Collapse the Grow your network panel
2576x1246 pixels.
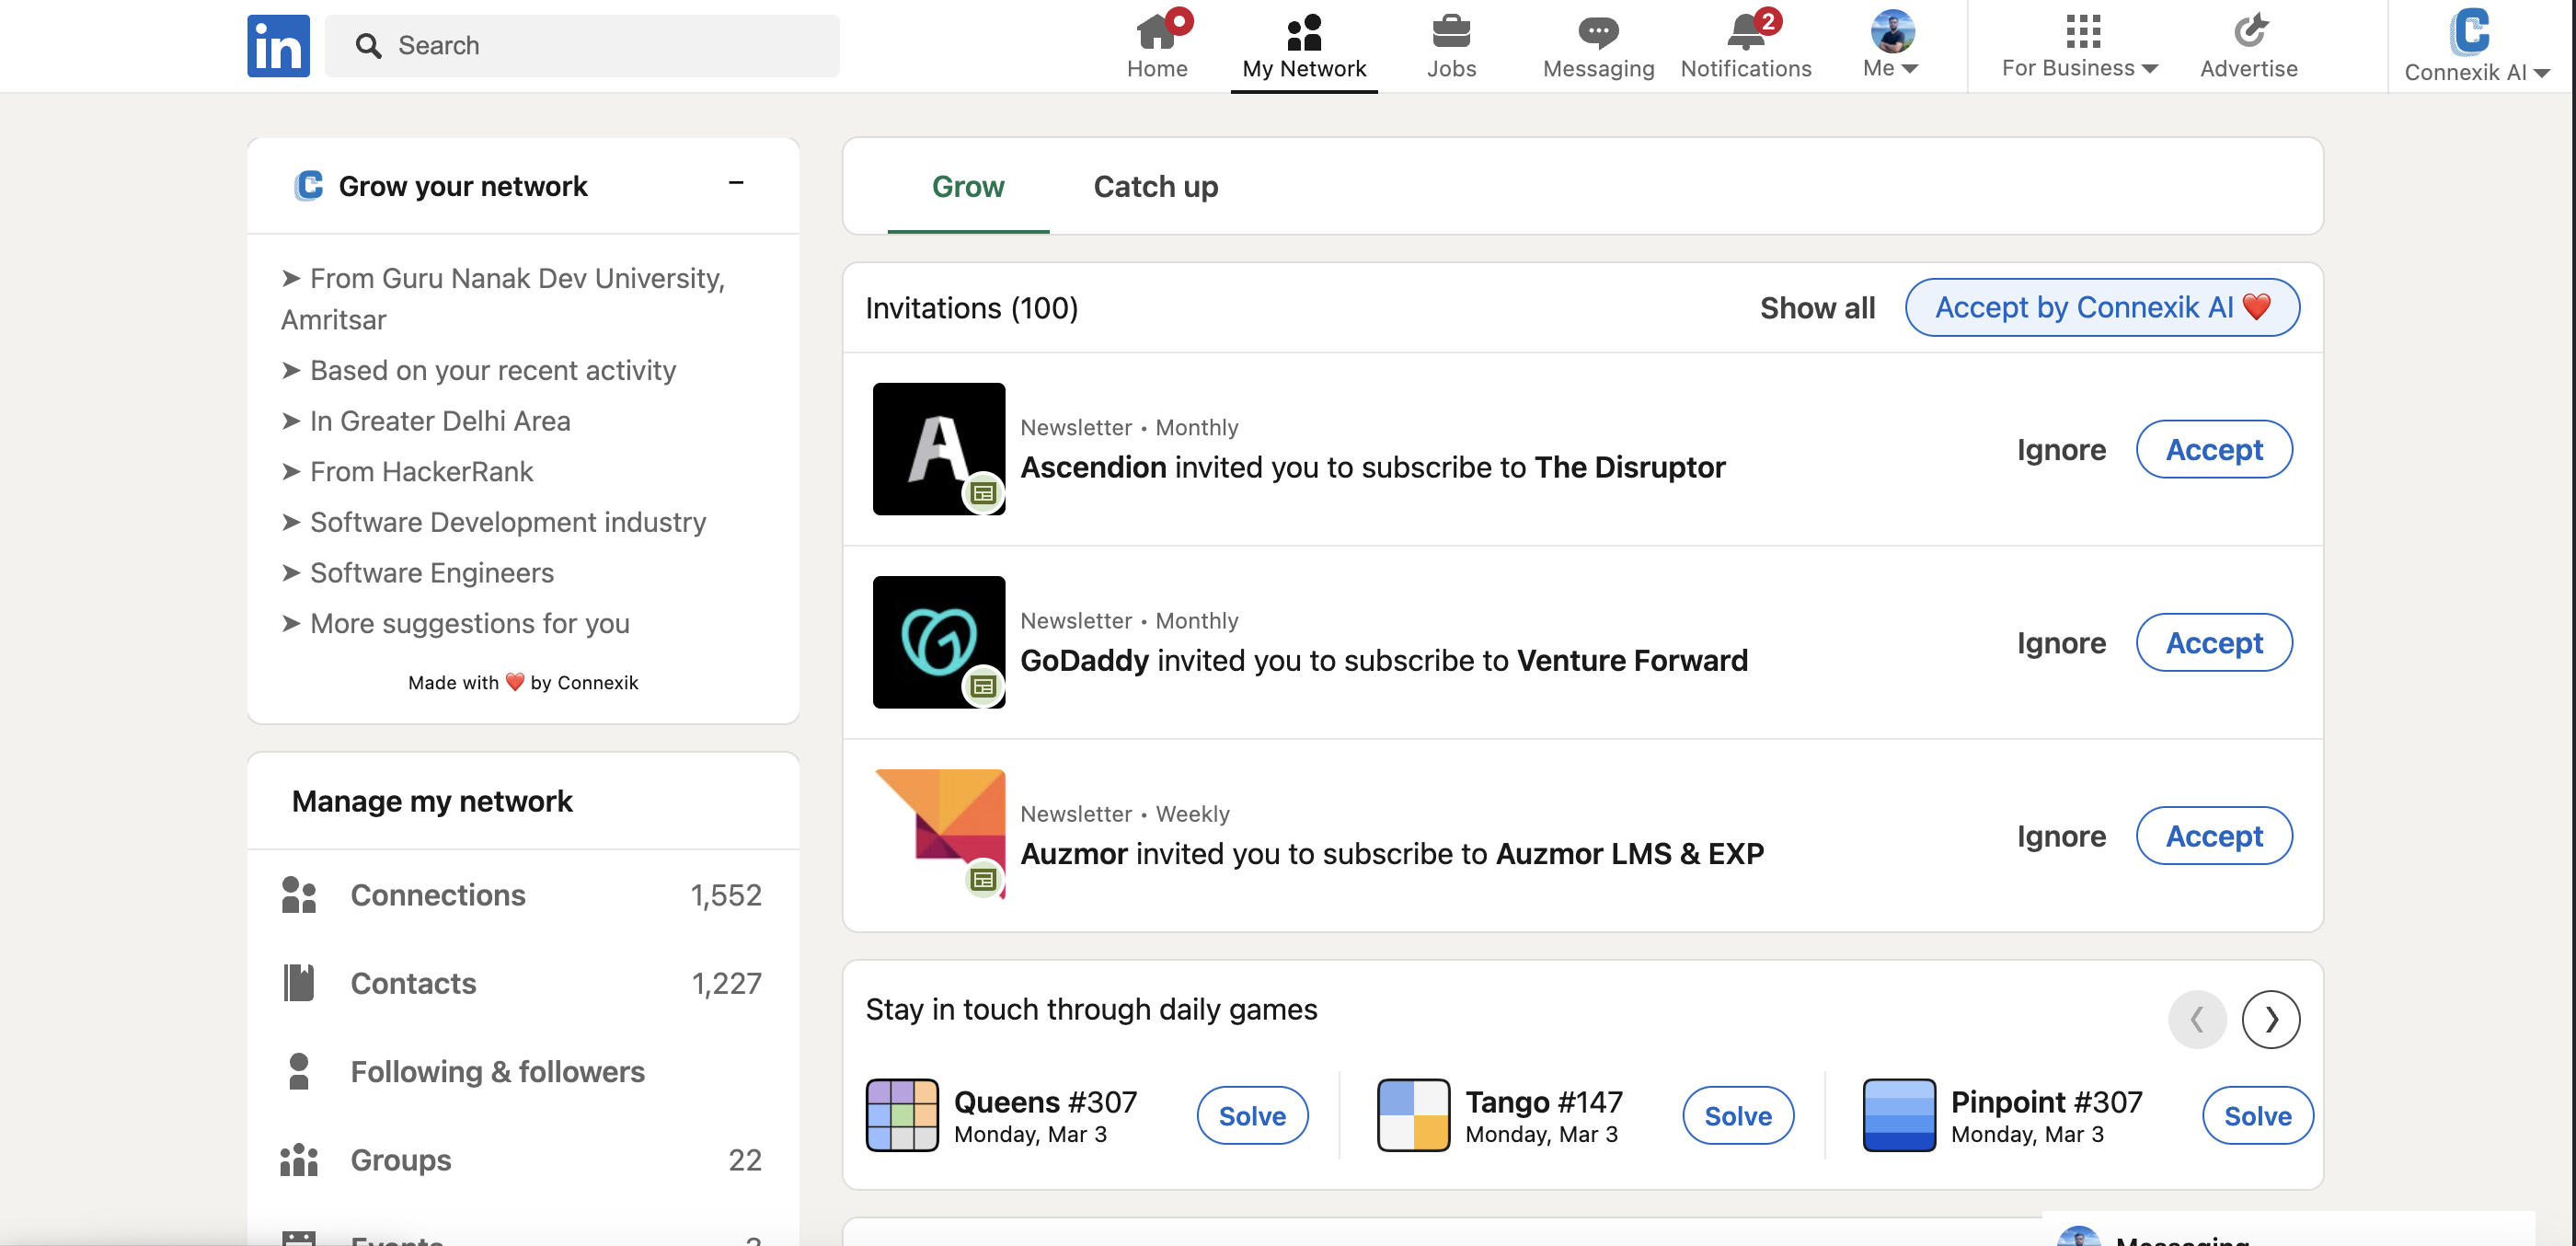point(736,183)
